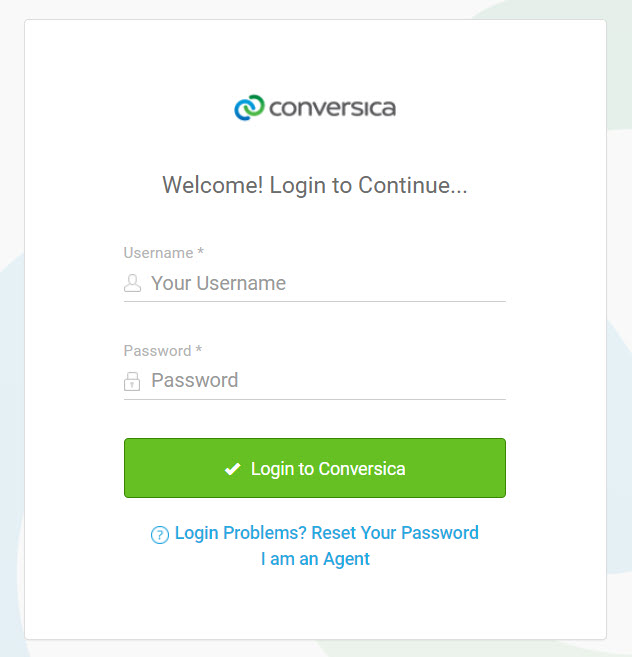This screenshot has width=632, height=657.
Task: Focus the Your Username input field
Action: coord(315,283)
